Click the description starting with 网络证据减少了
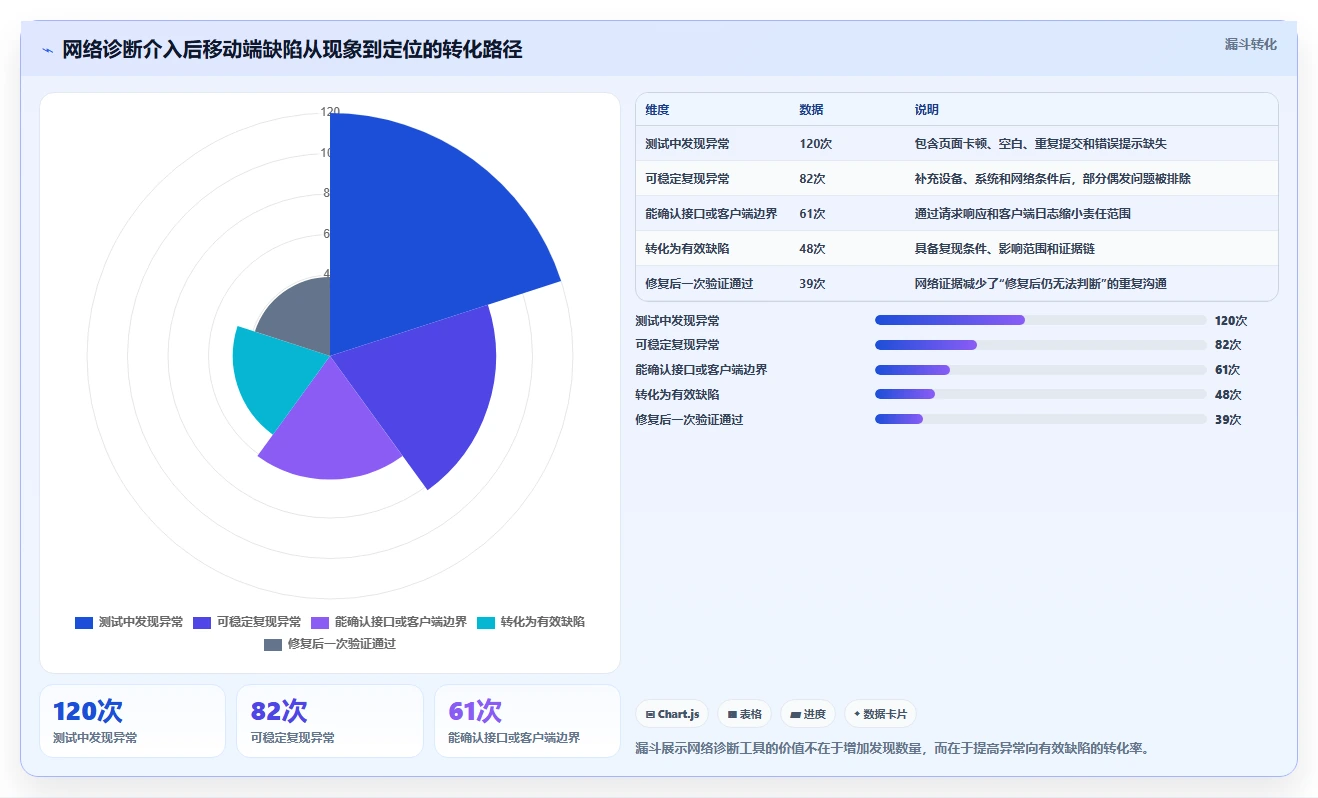The image size is (1318, 798). 1040,284
